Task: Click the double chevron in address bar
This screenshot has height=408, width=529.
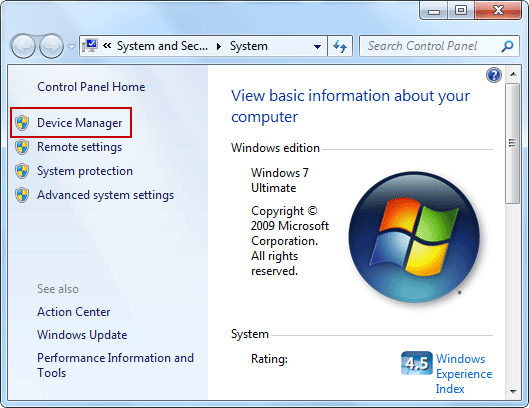Action: (x=107, y=46)
